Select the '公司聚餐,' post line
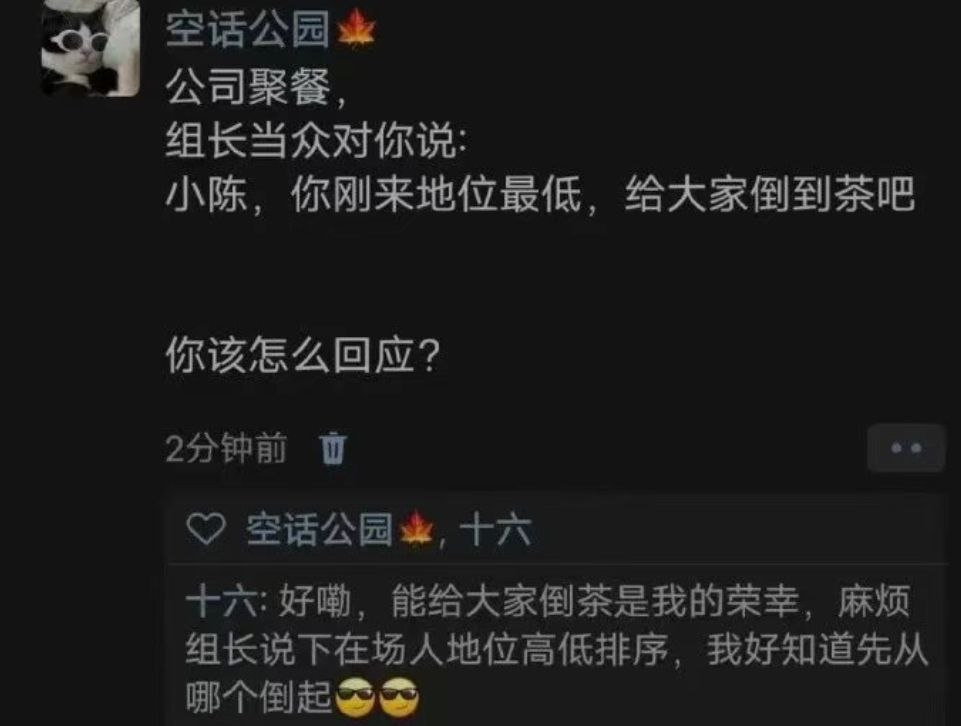This screenshot has width=961, height=726. 256,86
